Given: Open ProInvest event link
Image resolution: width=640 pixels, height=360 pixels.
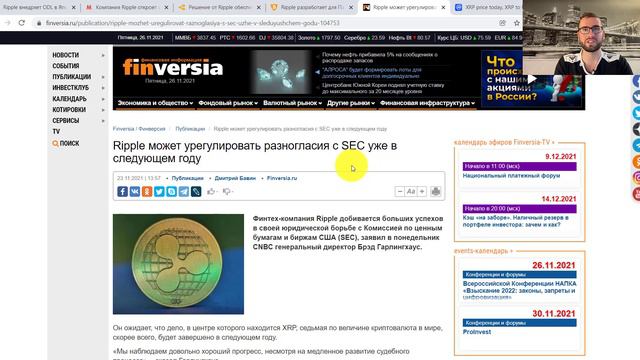Looking at the screenshot, I should coord(477,332).
